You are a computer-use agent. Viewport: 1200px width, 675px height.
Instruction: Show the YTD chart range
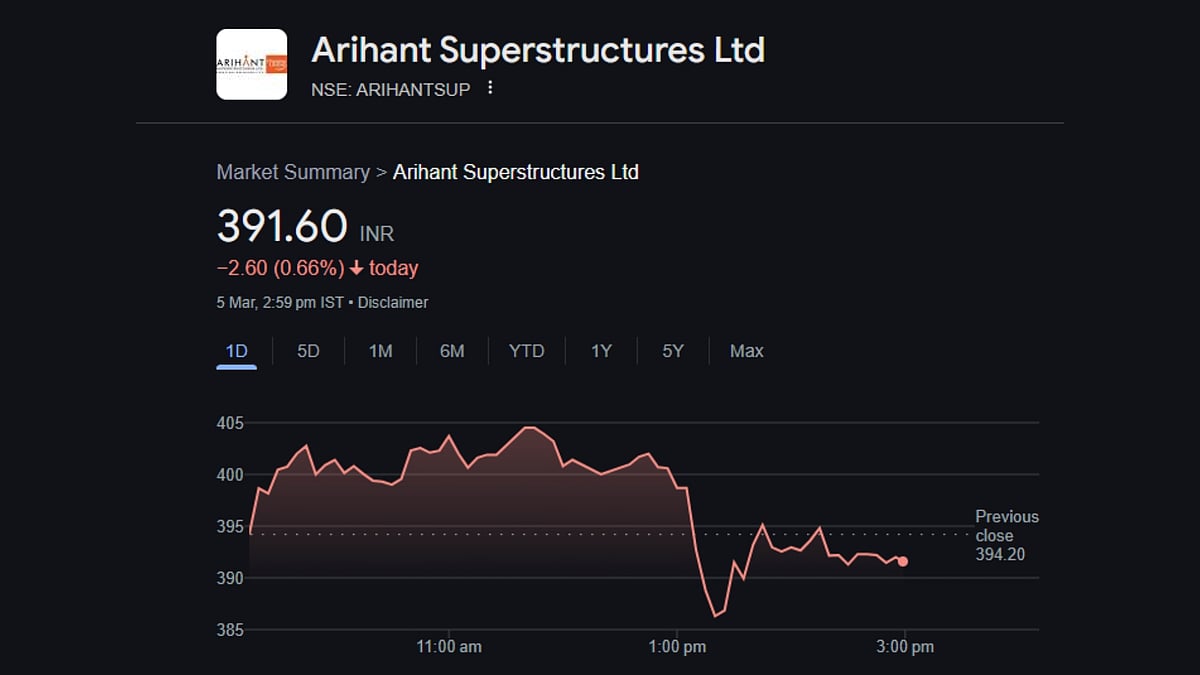click(x=526, y=351)
